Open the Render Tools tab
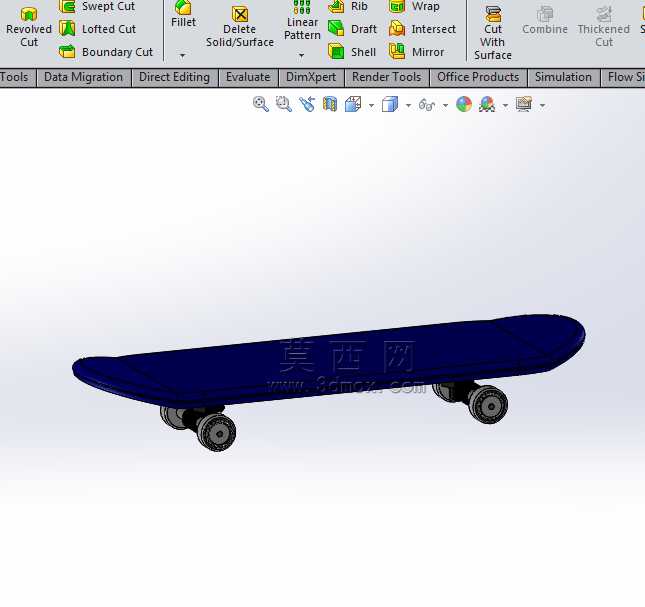 (x=387, y=77)
